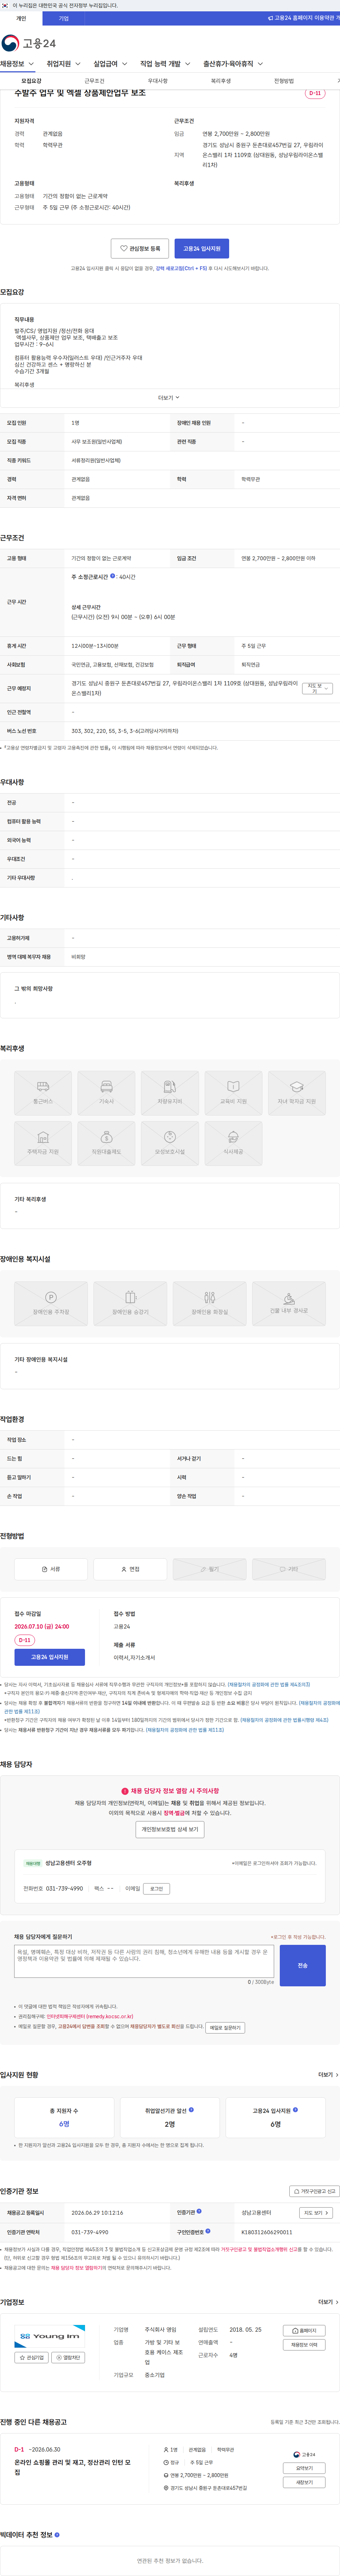Image resolution: width=340 pixels, height=2576 pixels.
Task: Click the 메일로 알림받기 button
Action: [x=225, y=2027]
